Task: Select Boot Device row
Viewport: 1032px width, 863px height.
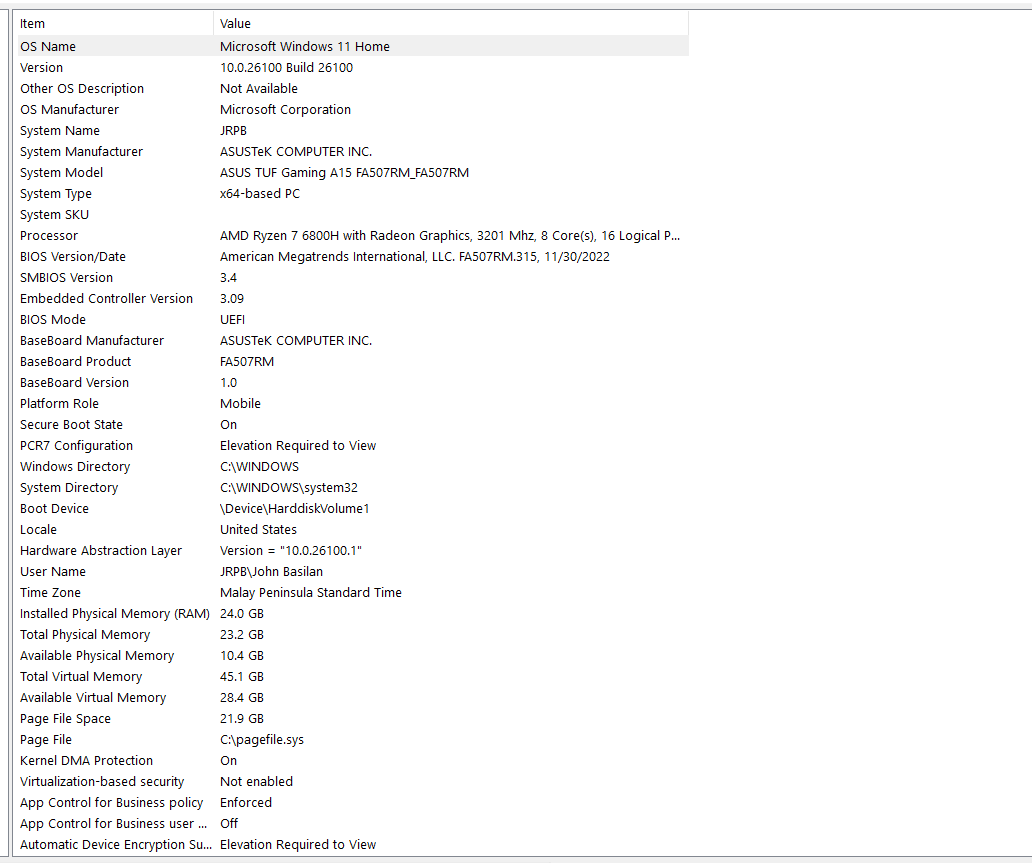Action: [351, 509]
